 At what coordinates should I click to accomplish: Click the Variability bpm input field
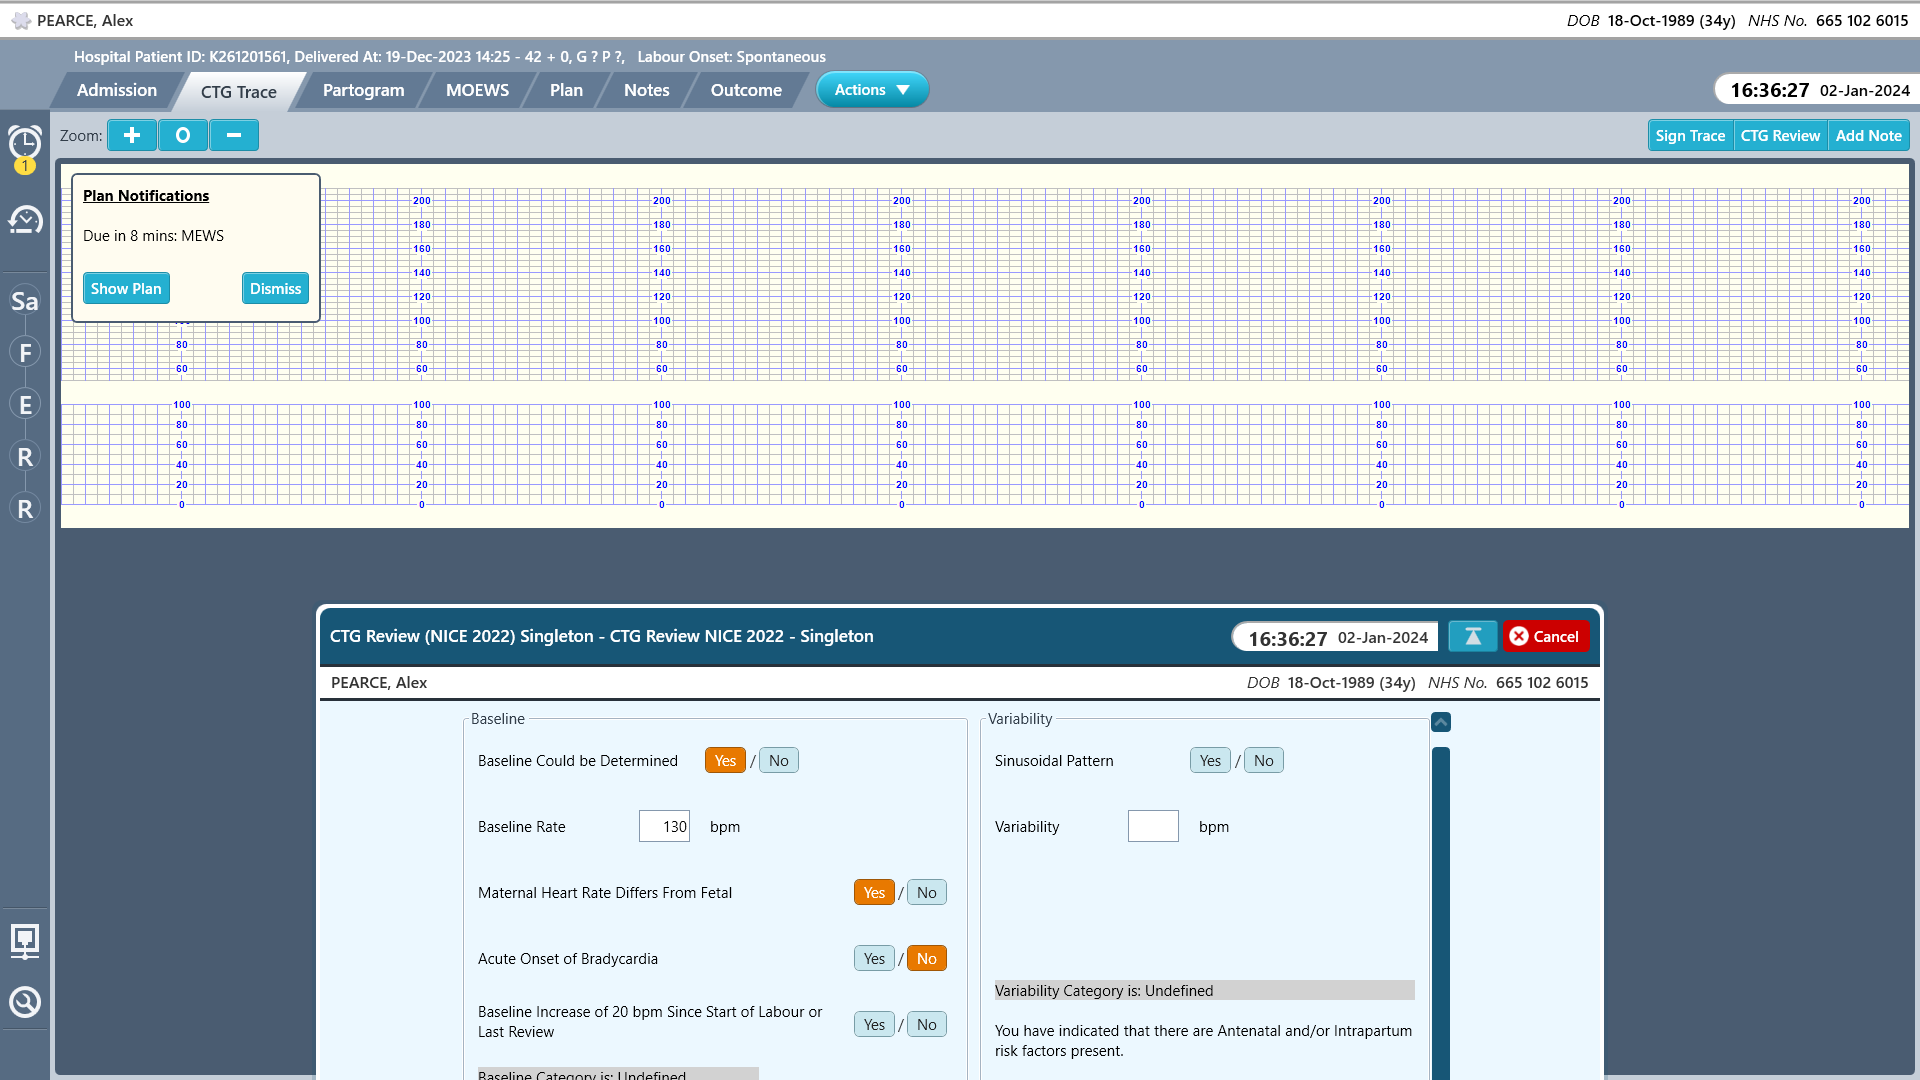(x=1153, y=827)
